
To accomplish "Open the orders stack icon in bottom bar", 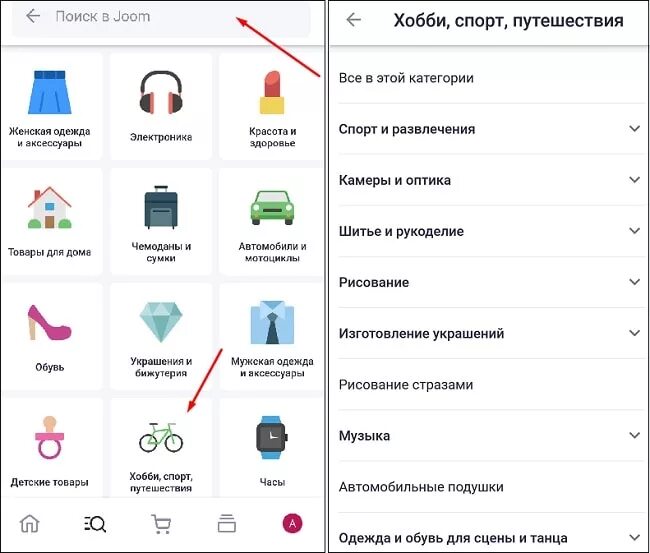I will (227, 524).
